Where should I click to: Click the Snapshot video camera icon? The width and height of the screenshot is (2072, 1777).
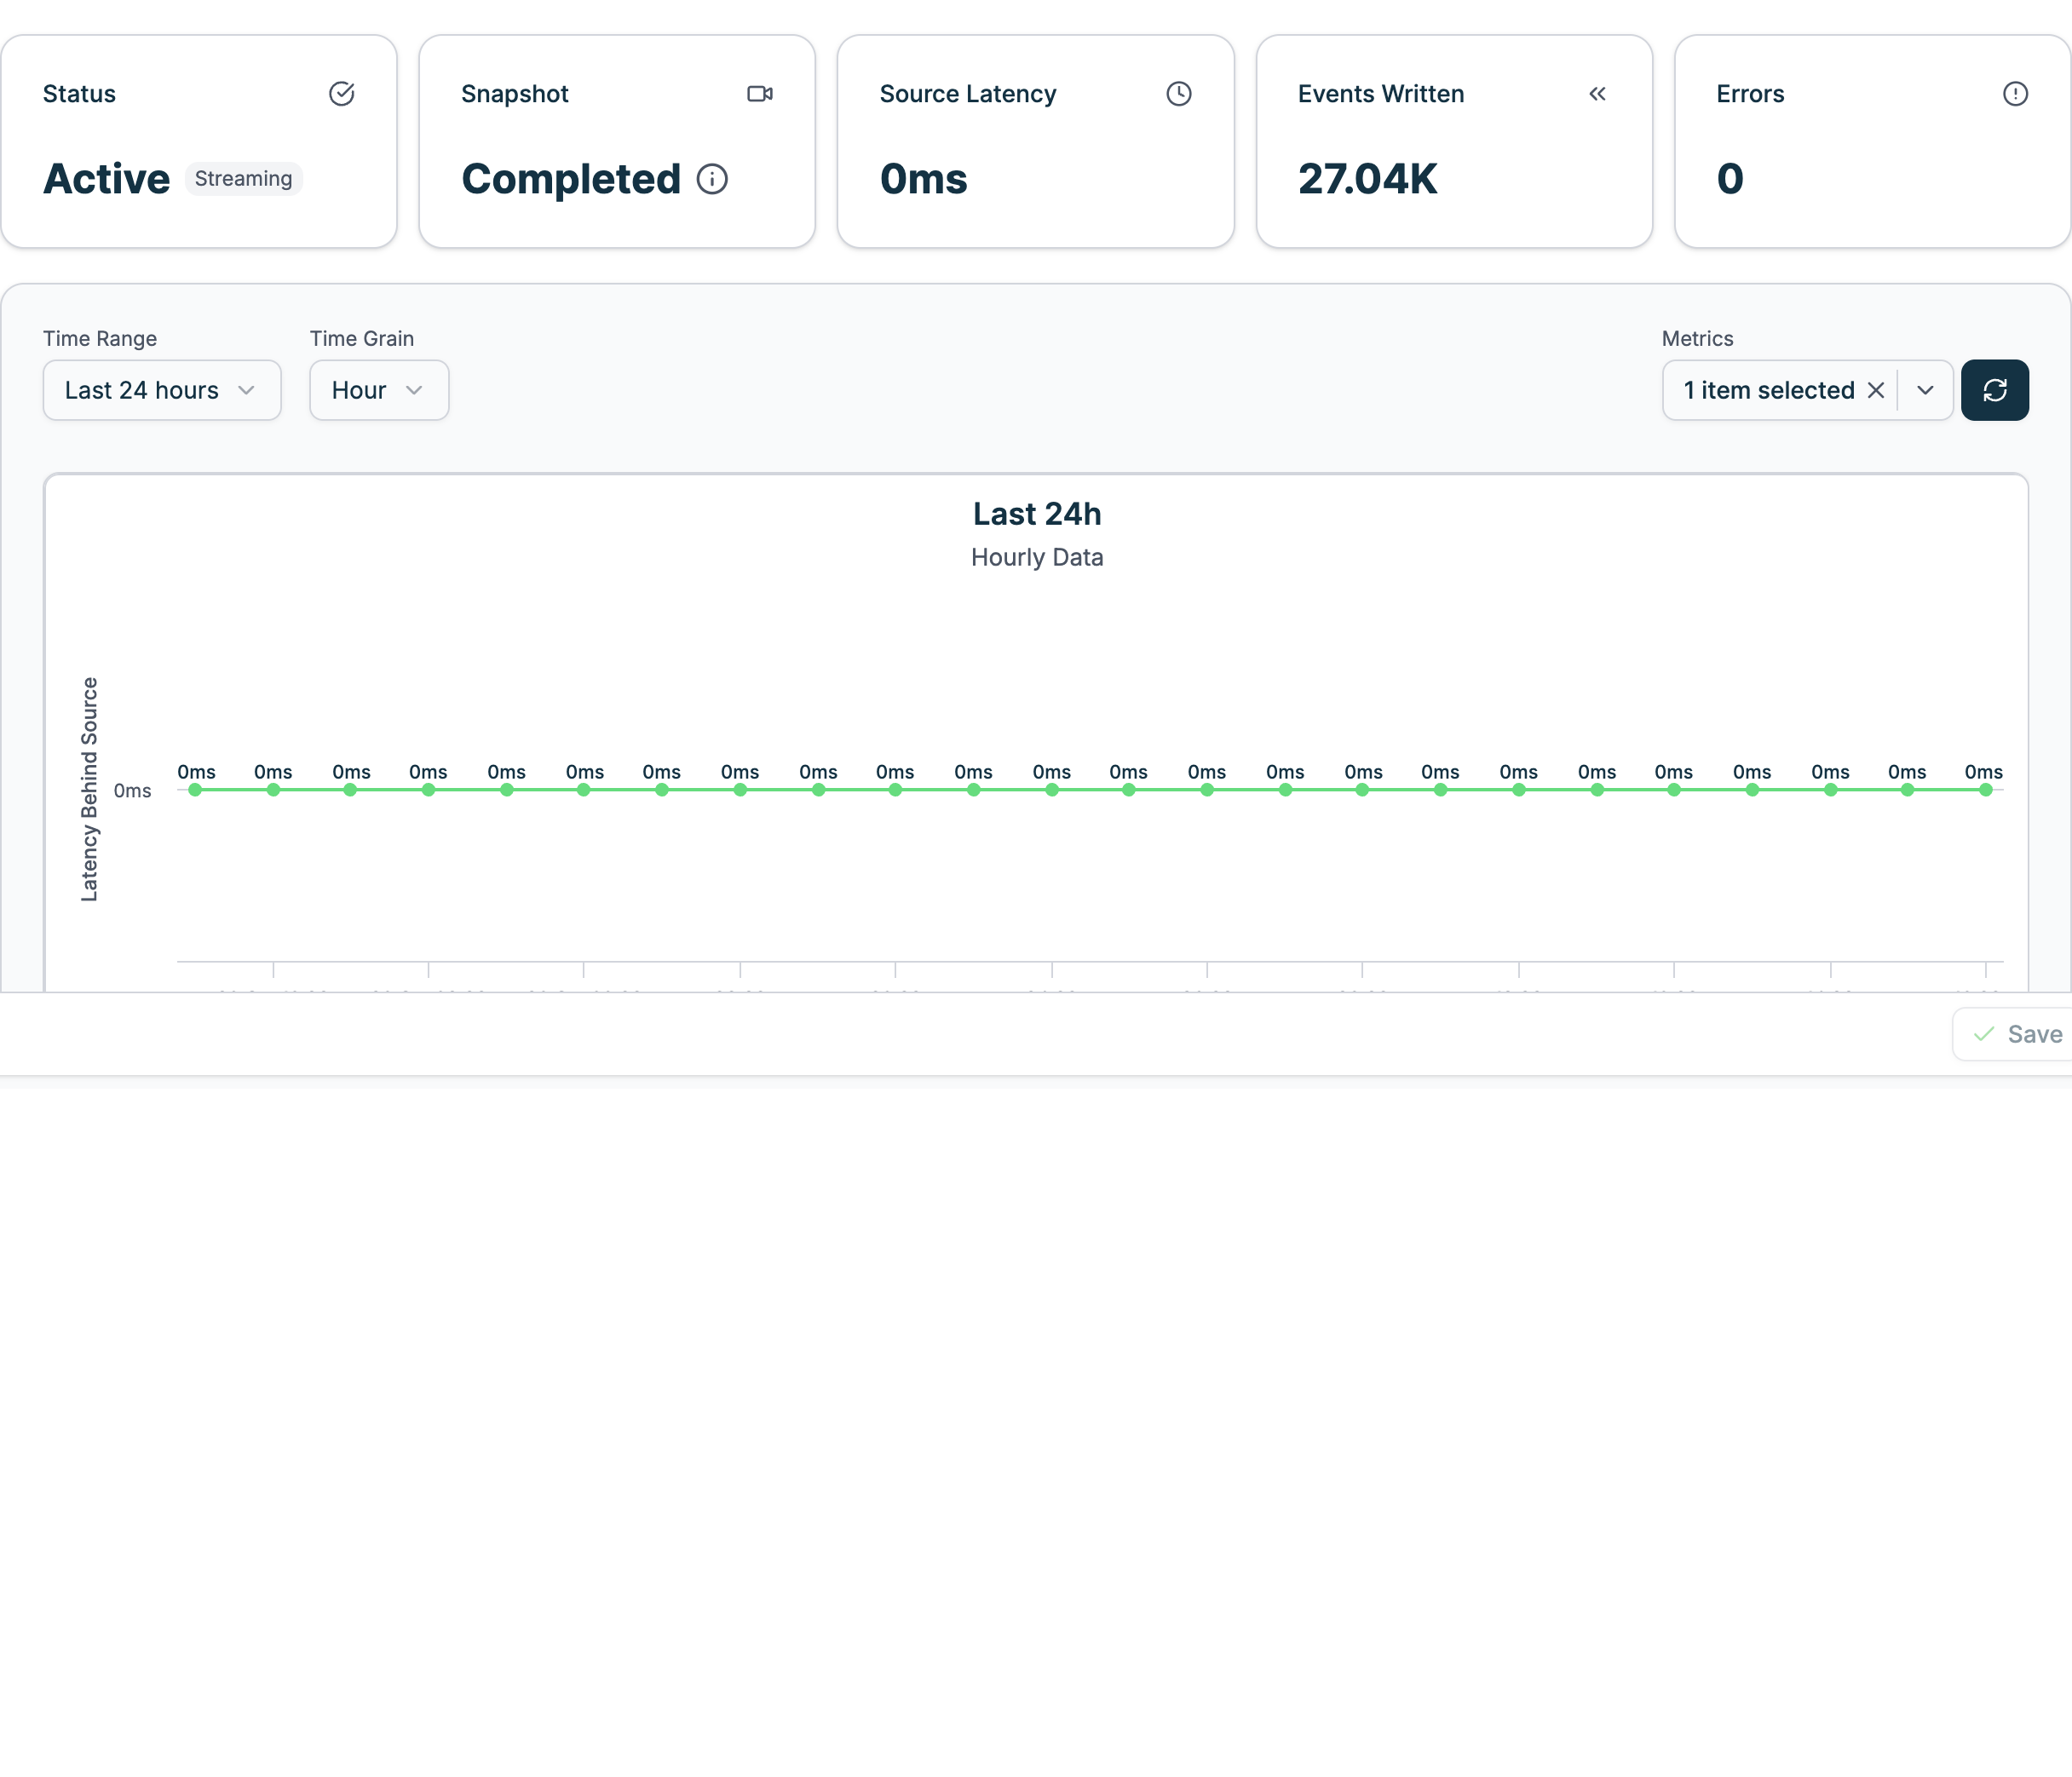coord(760,94)
